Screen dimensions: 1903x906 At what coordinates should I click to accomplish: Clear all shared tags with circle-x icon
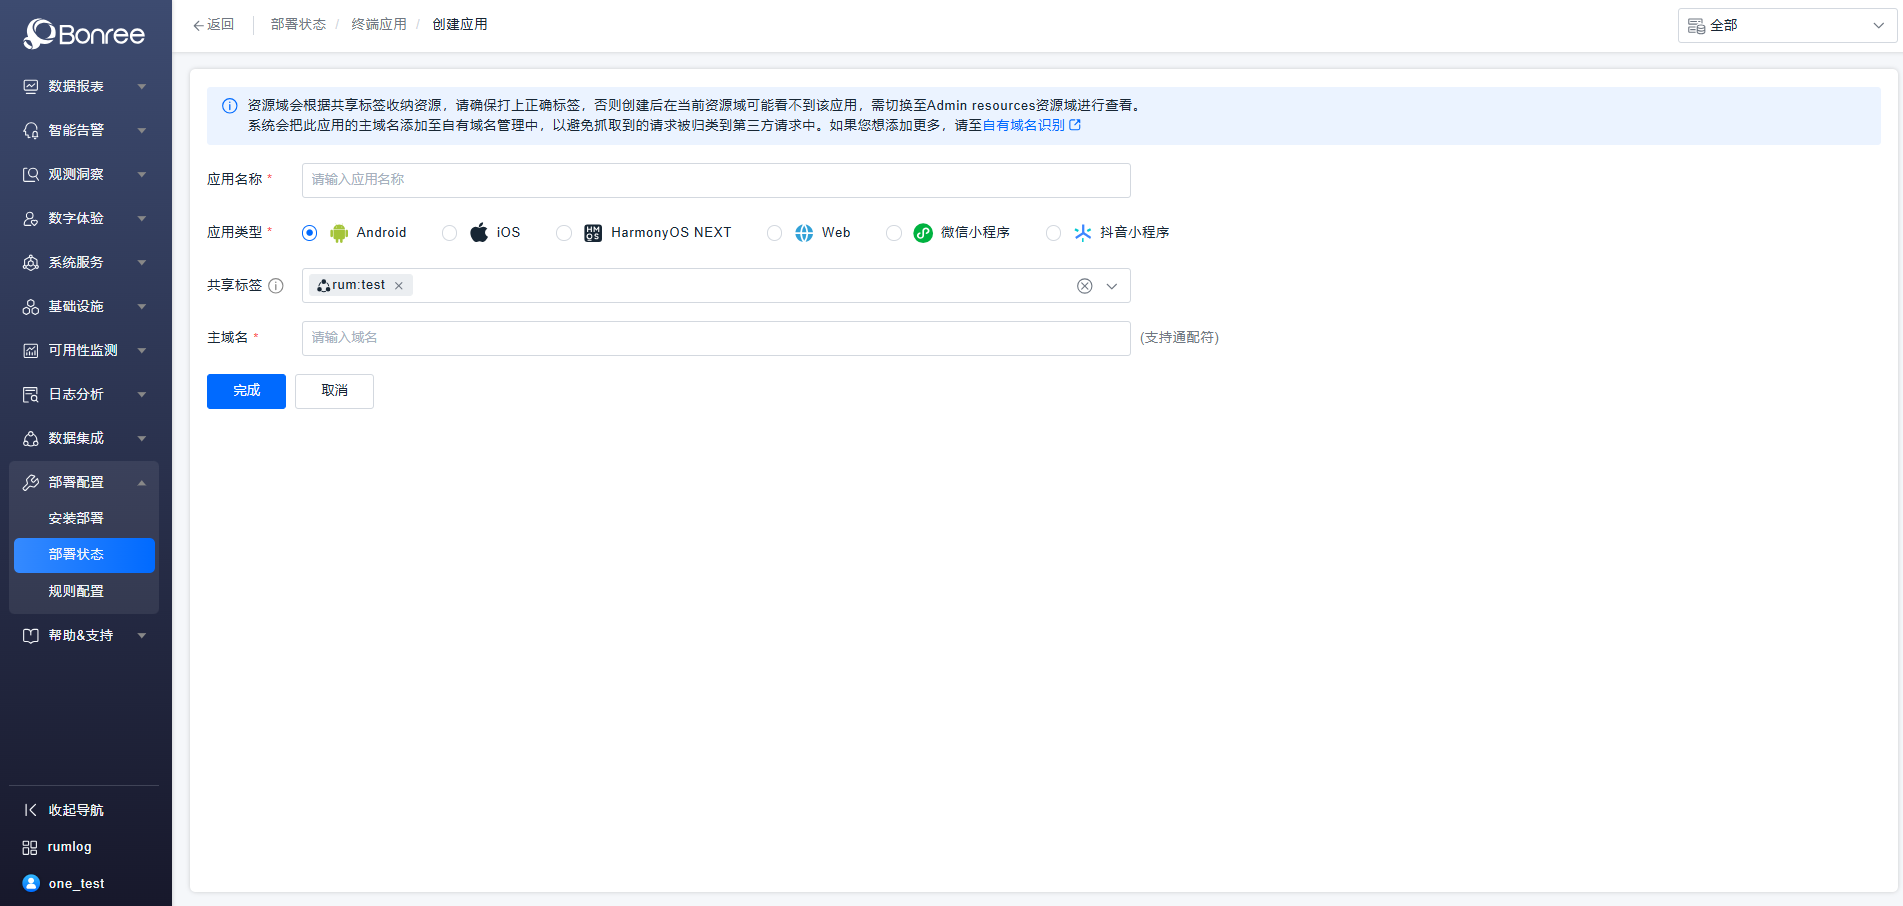click(x=1084, y=286)
